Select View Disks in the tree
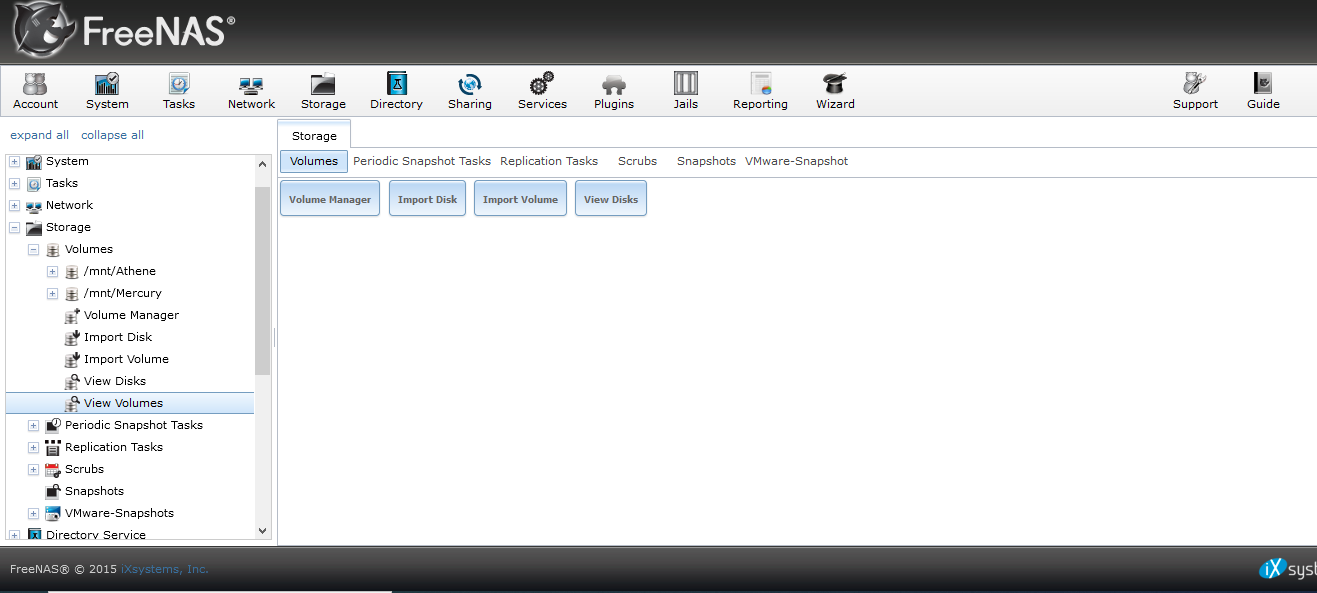 [115, 381]
